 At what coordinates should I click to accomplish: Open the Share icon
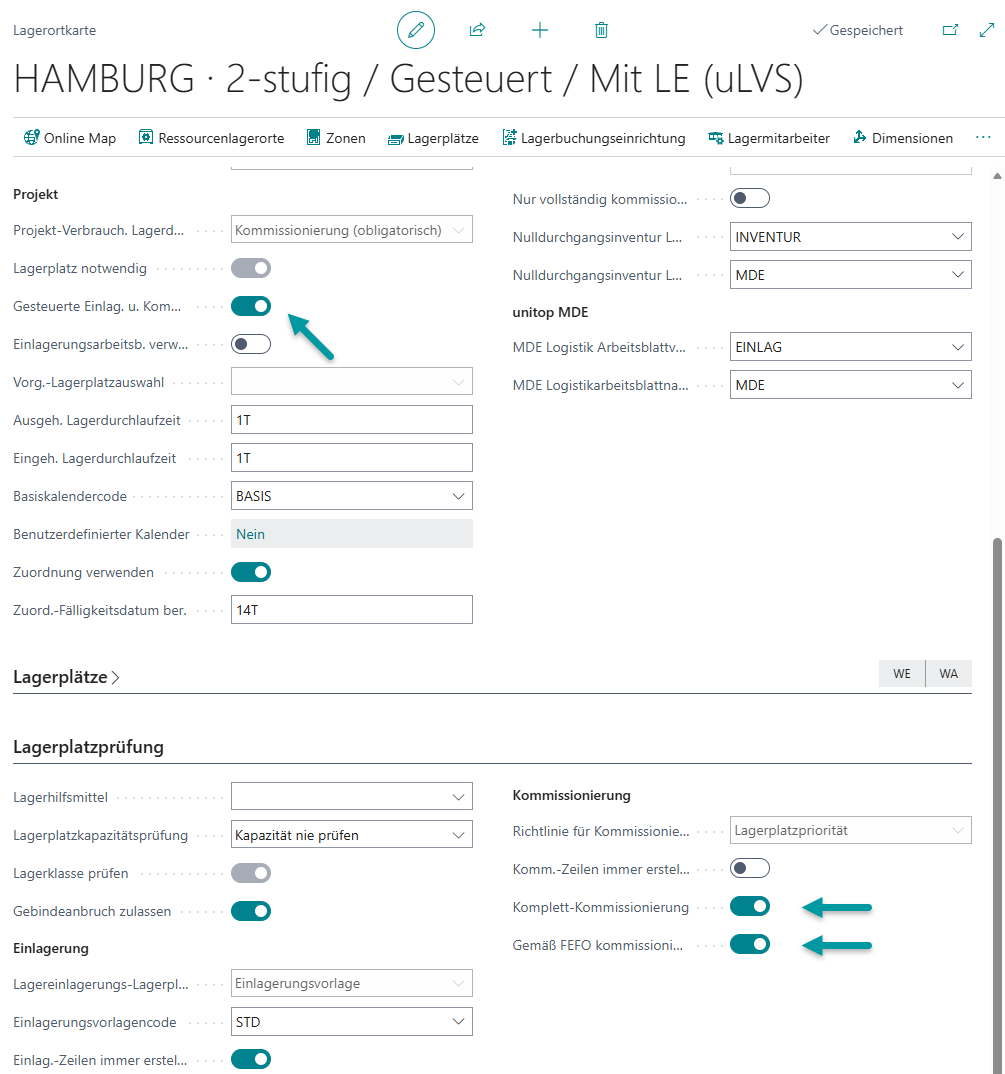click(477, 30)
